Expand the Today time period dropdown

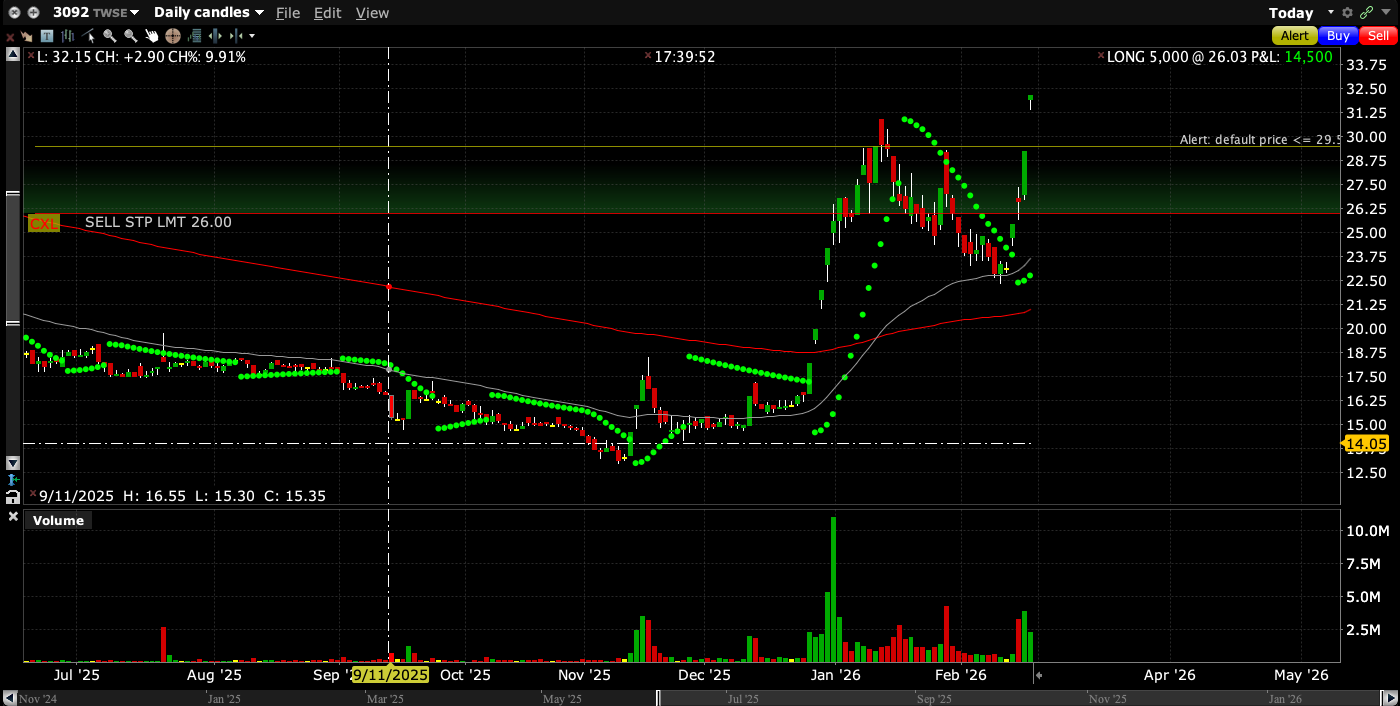pyautogui.click(x=1331, y=13)
